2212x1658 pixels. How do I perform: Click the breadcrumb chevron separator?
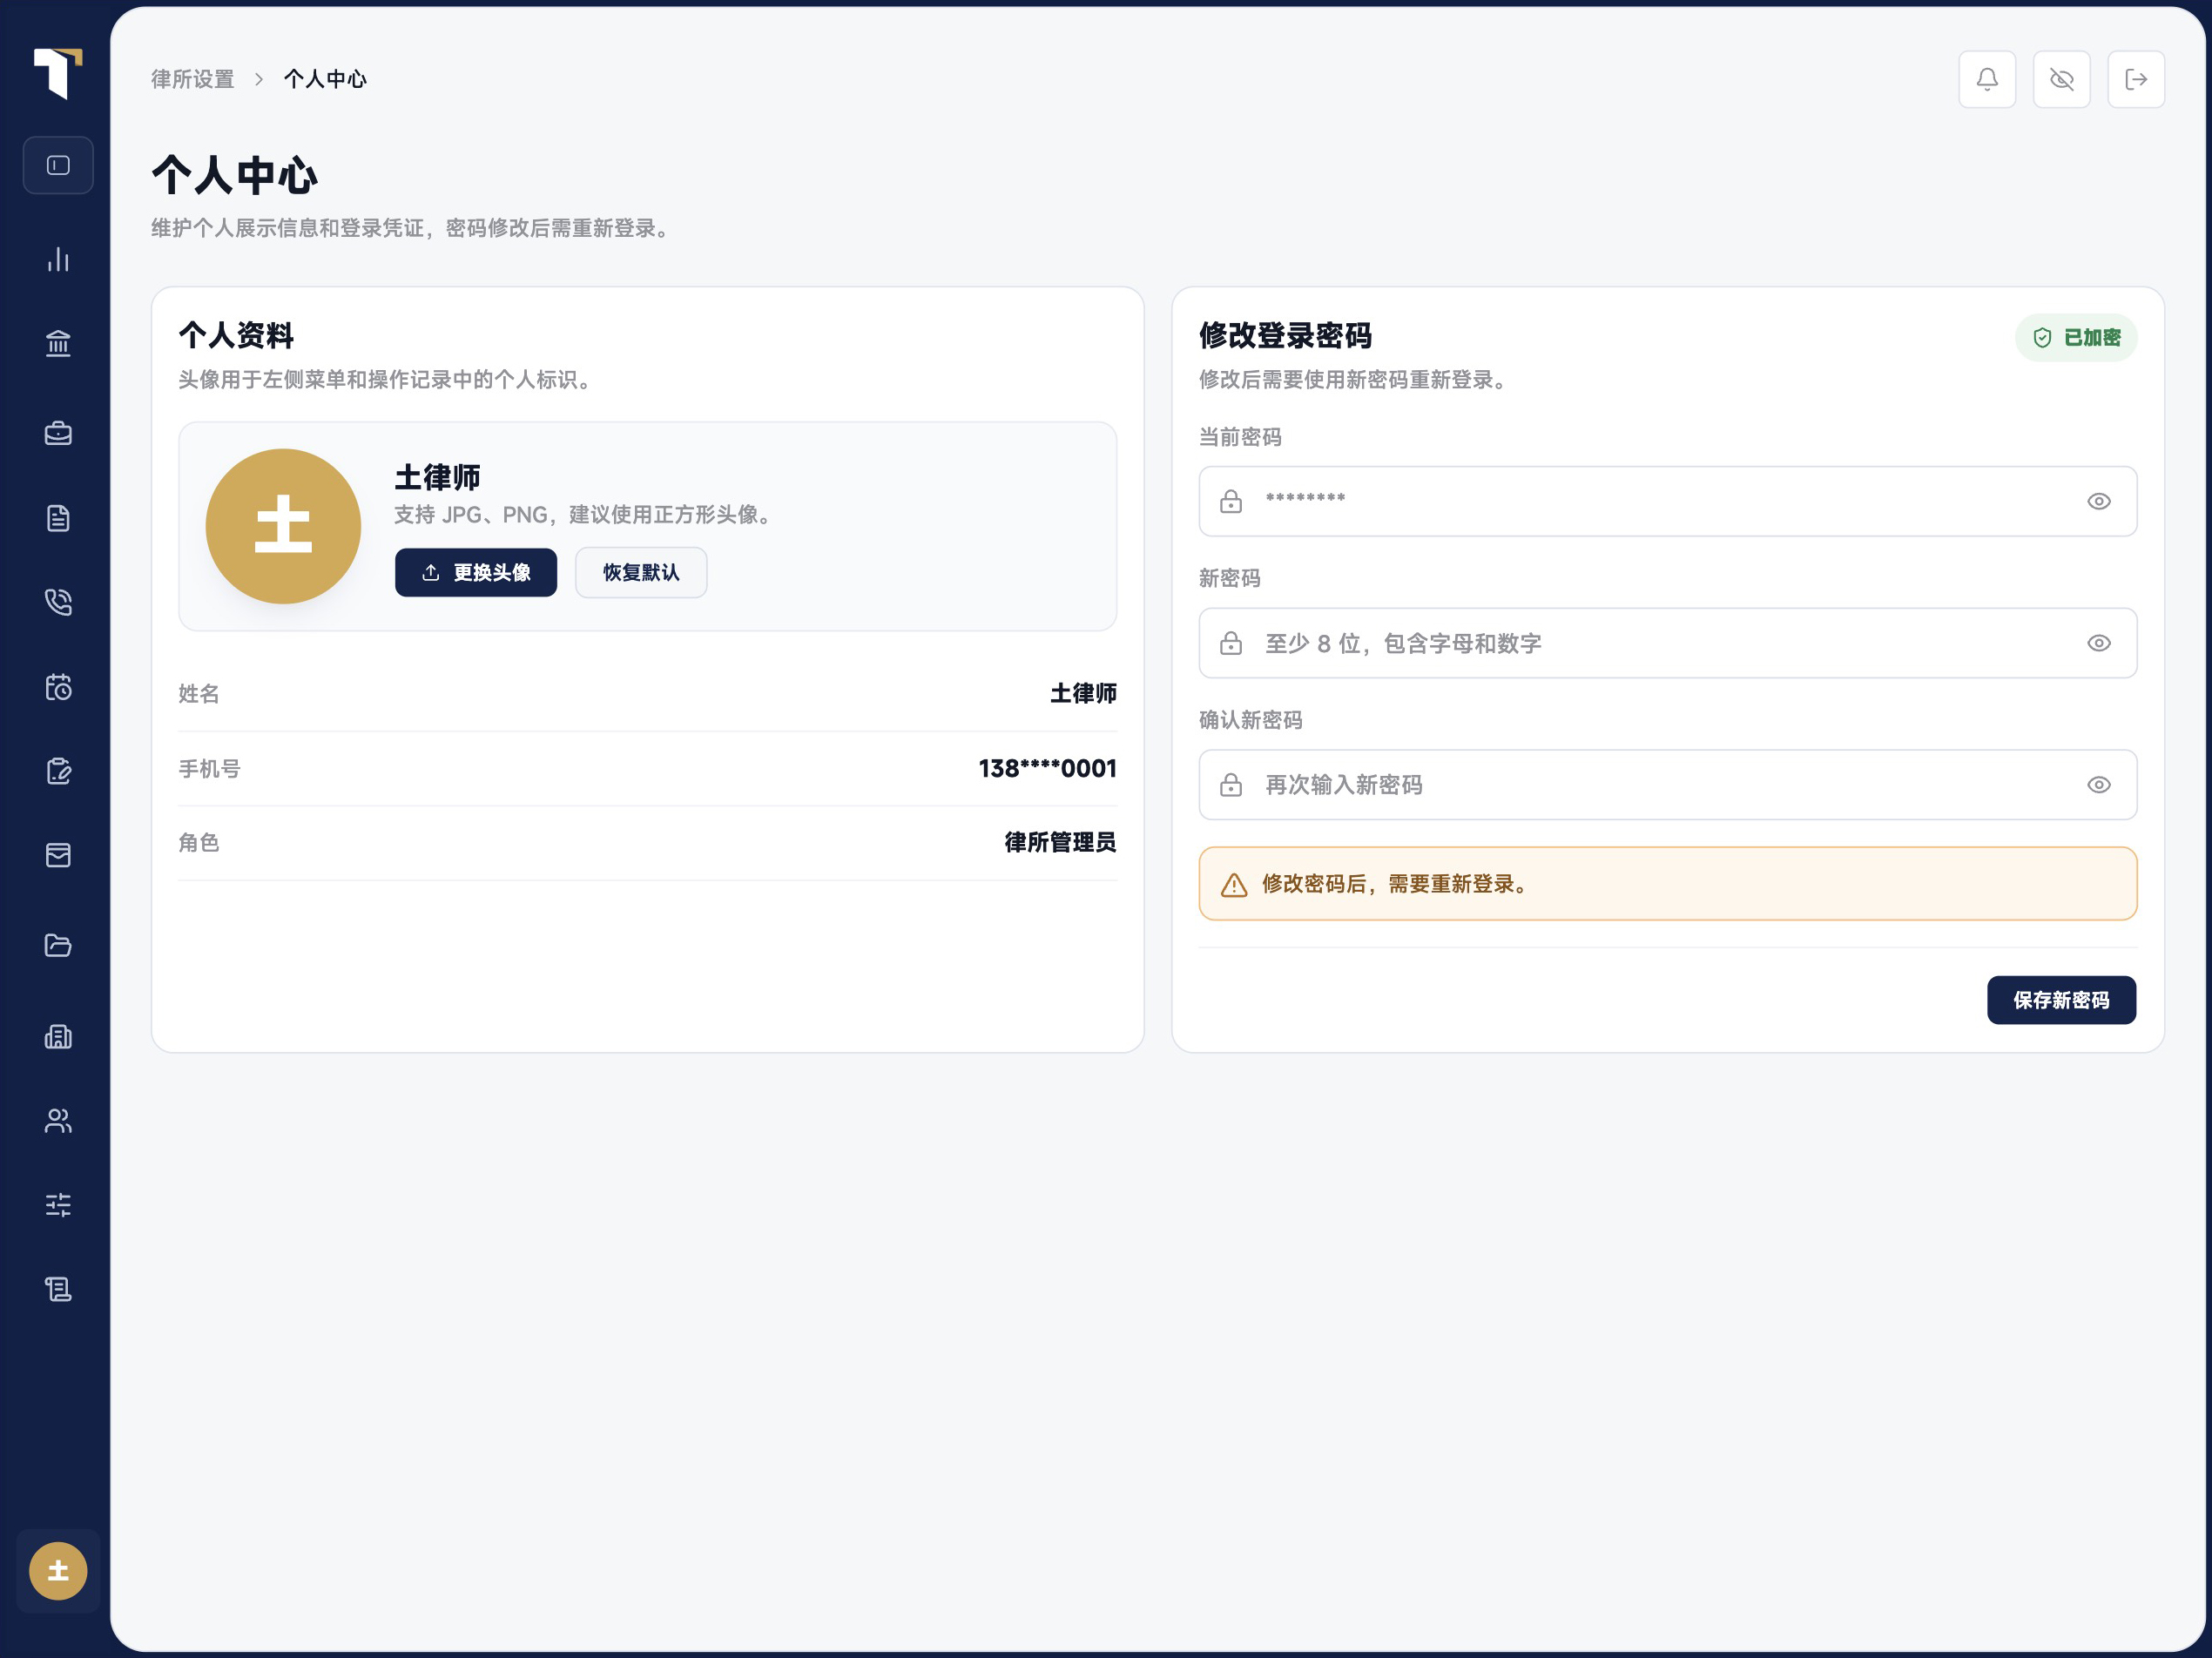pos(259,79)
